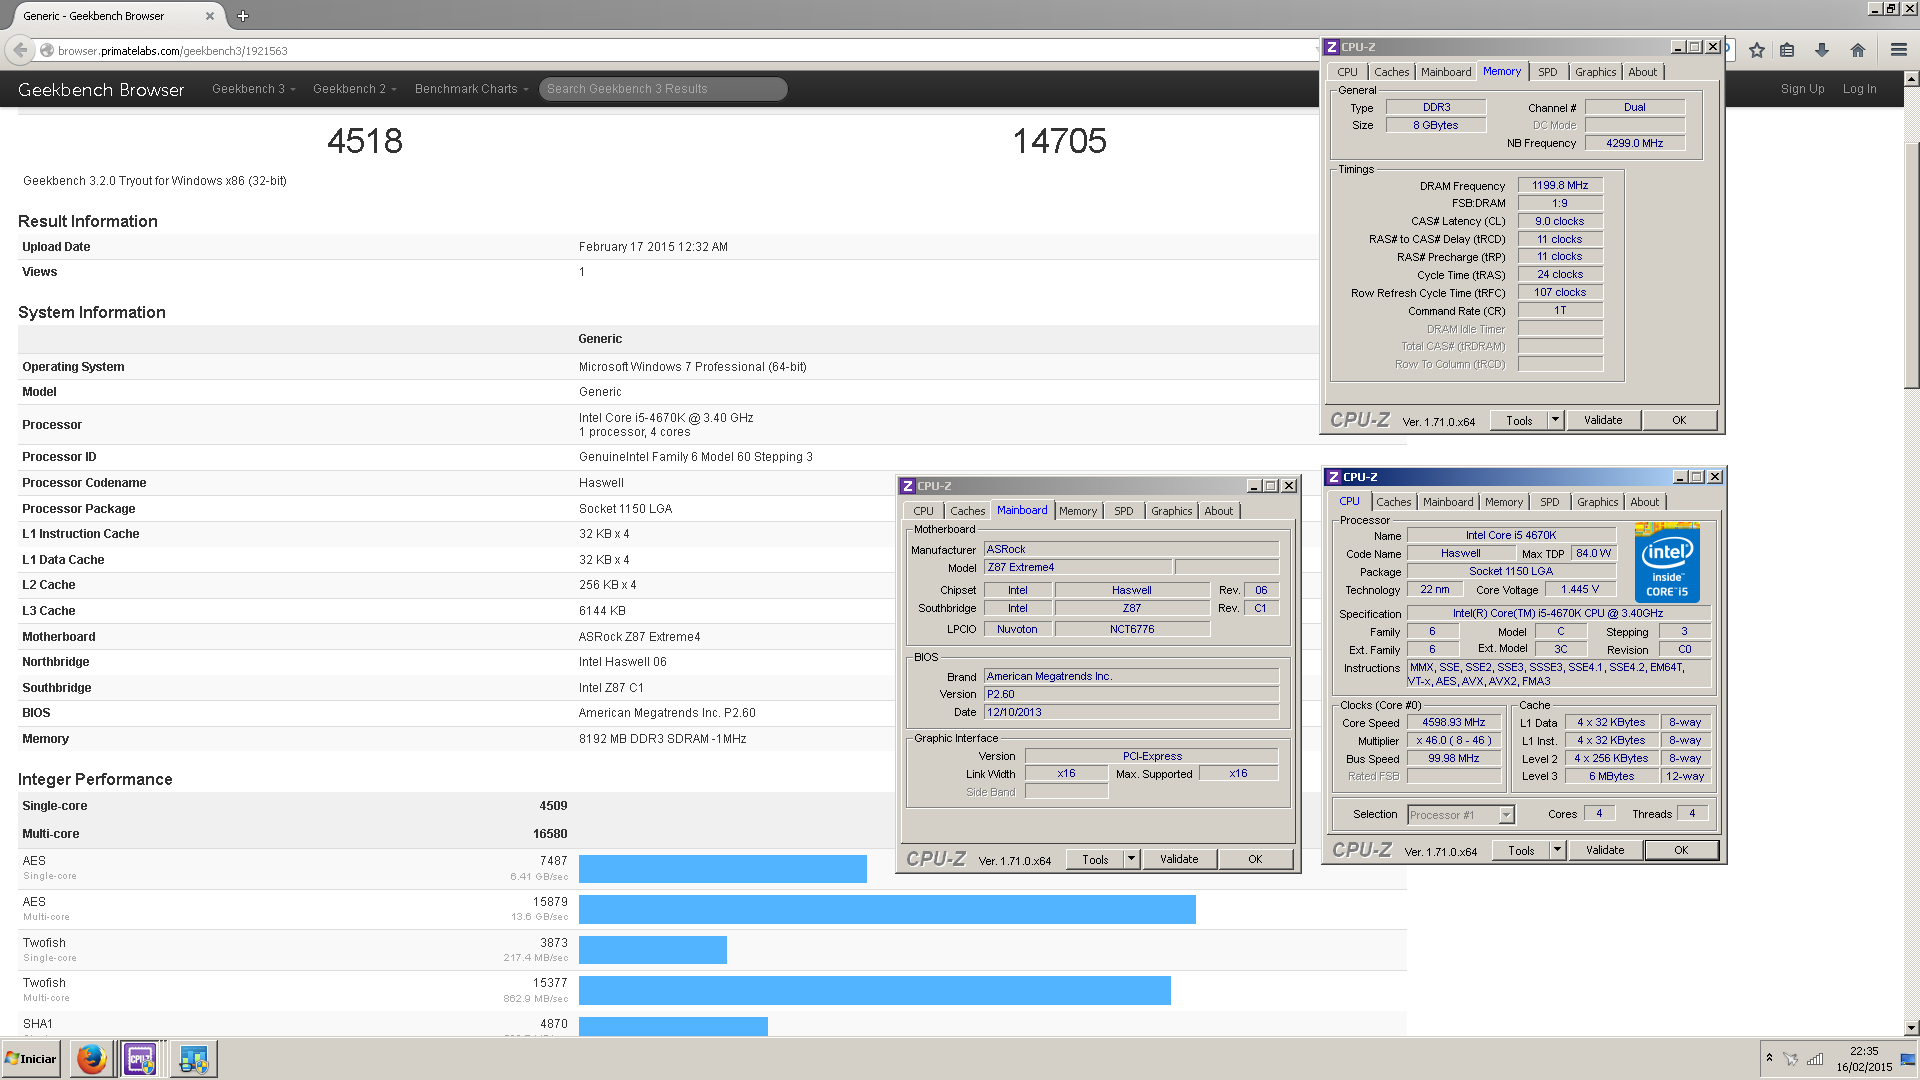
Task: Click the browser address bar URL
Action: click(x=172, y=50)
